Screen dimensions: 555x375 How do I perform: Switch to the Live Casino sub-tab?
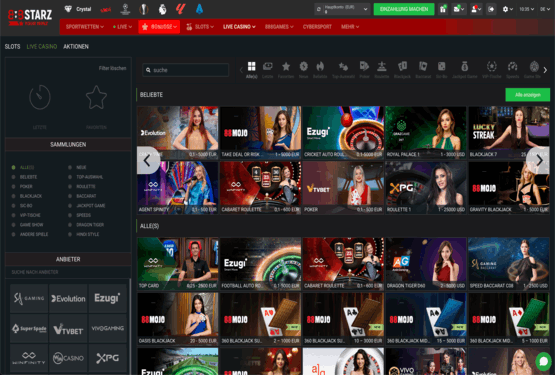(42, 47)
